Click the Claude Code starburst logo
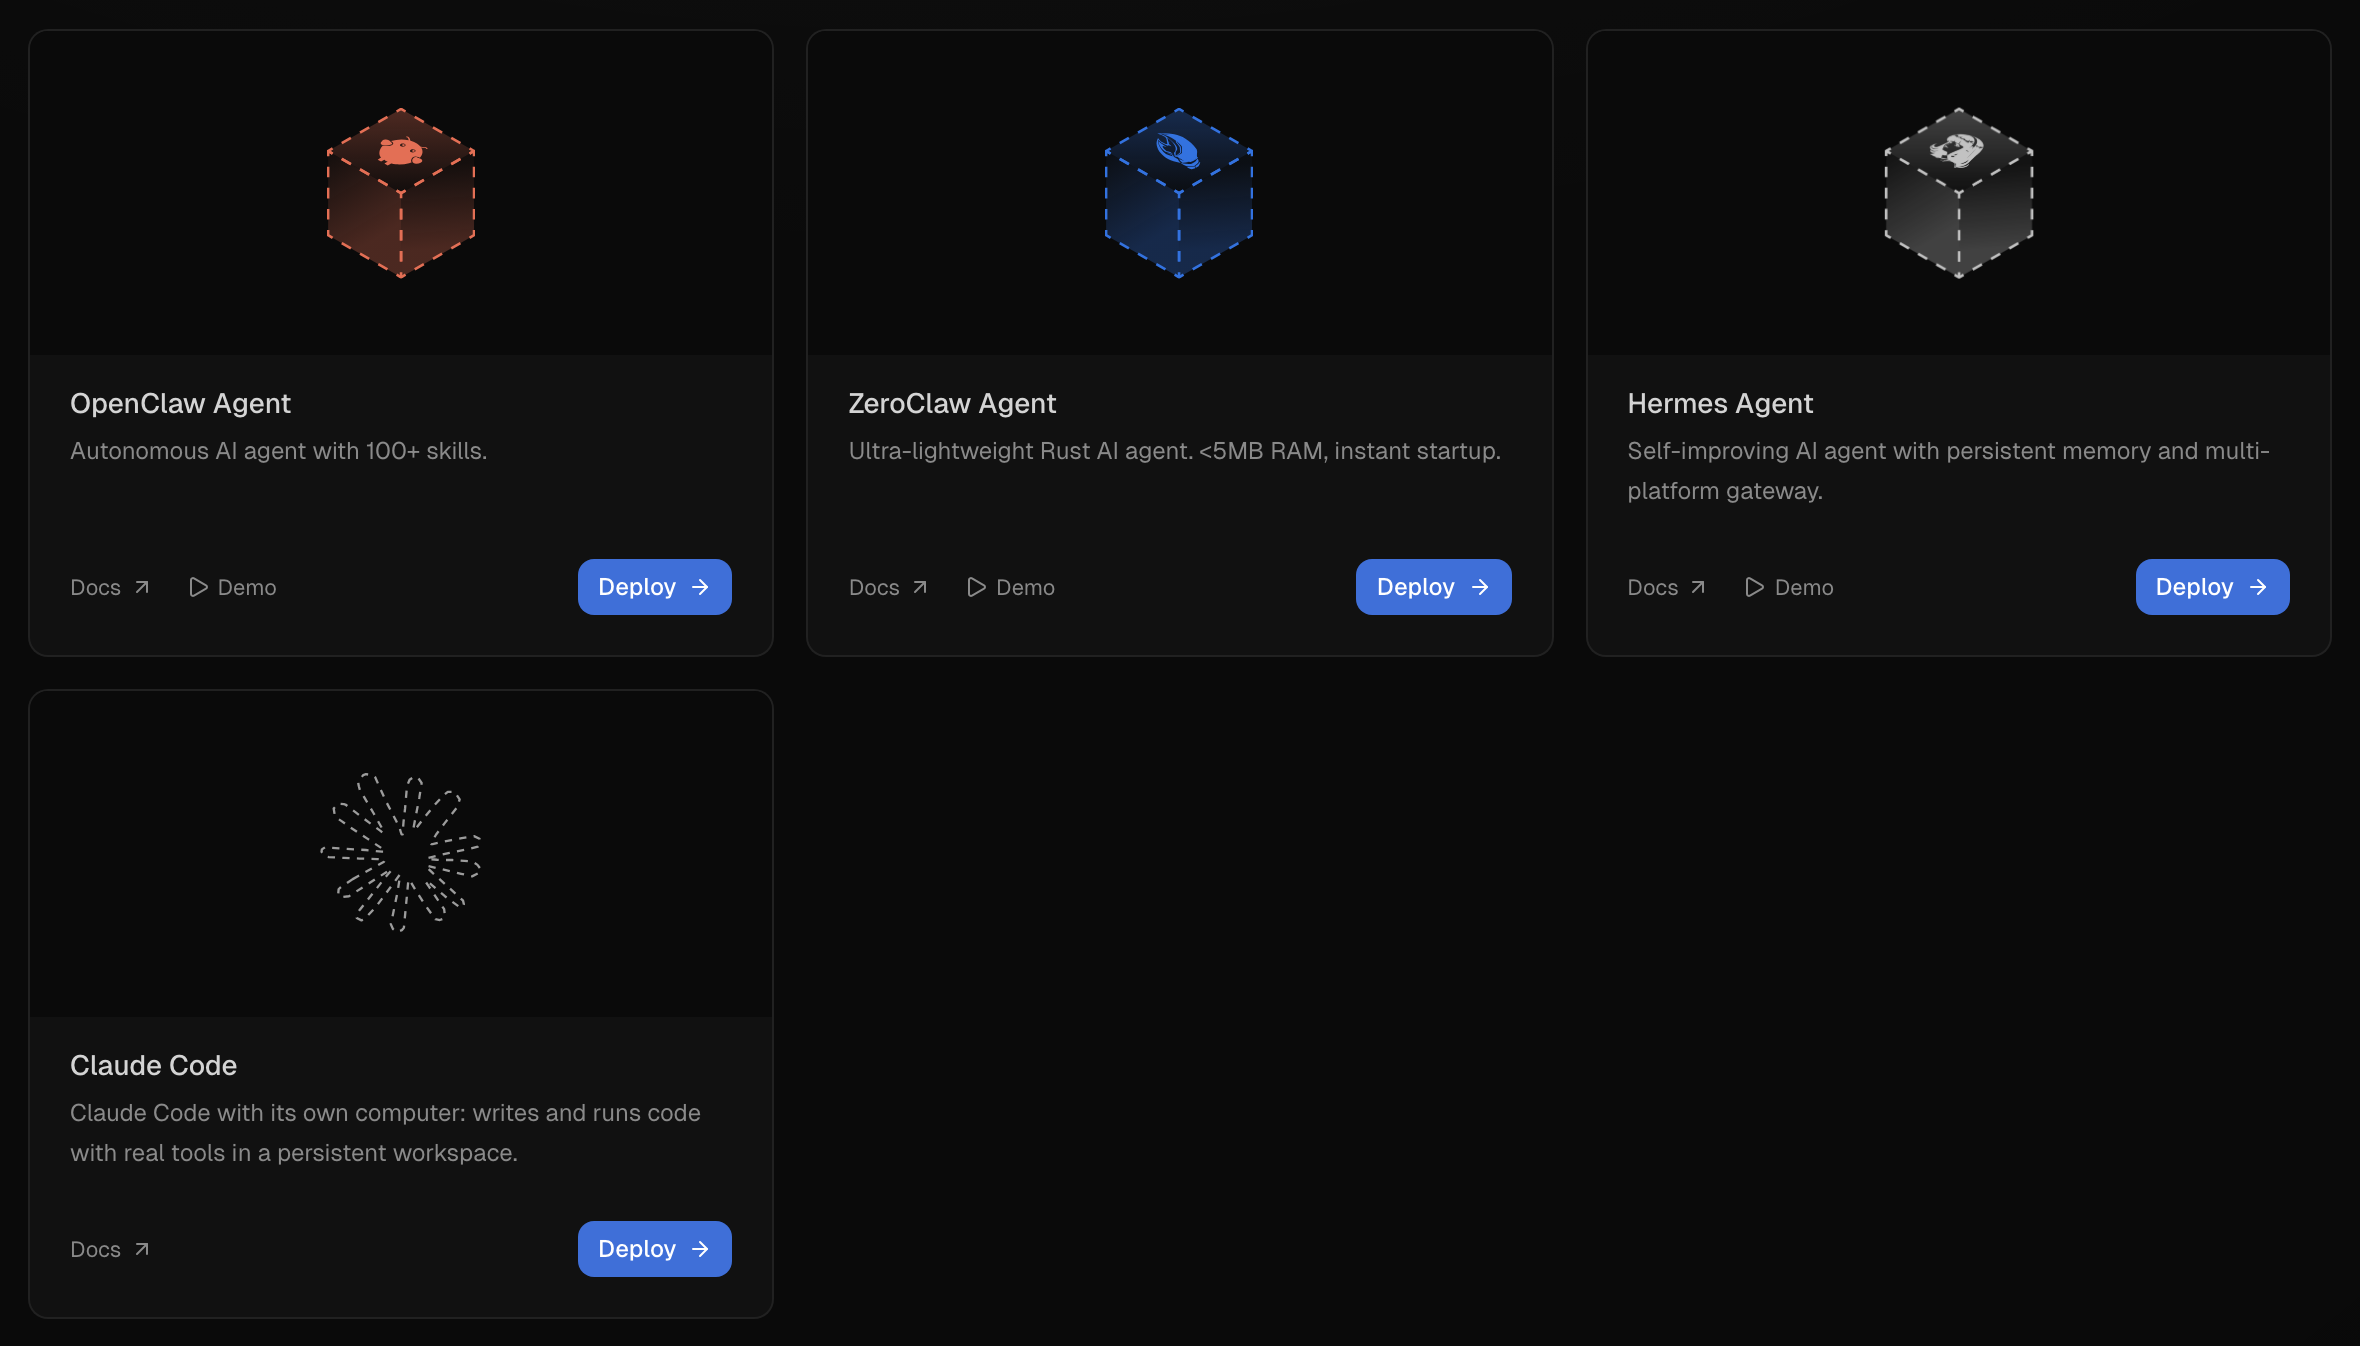This screenshot has height=1346, width=2360. click(x=401, y=853)
